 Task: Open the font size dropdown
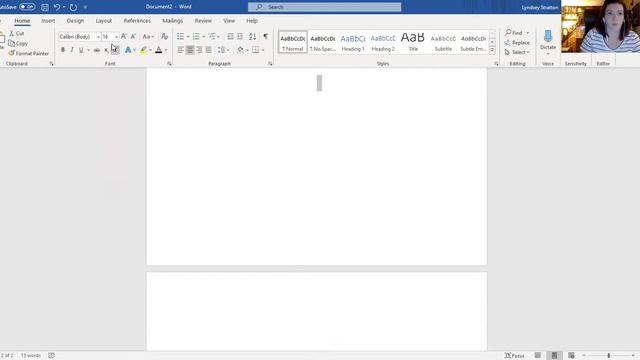point(116,37)
